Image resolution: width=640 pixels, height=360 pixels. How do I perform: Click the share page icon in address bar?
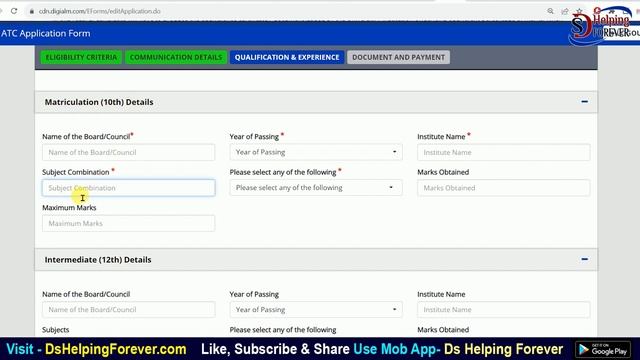point(565,11)
